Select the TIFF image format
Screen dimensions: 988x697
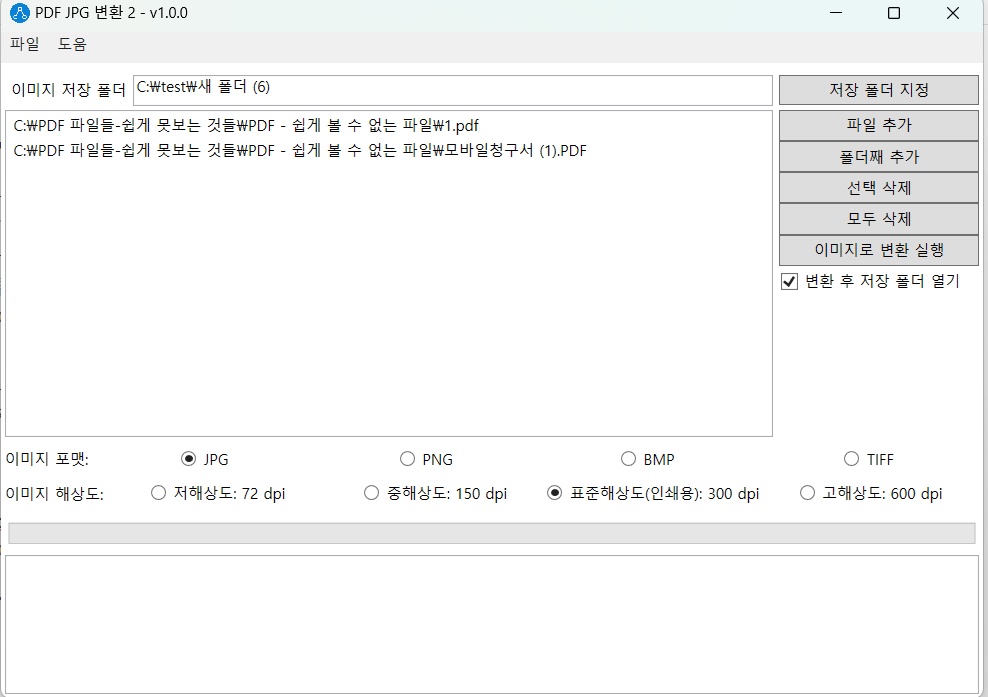point(851,459)
